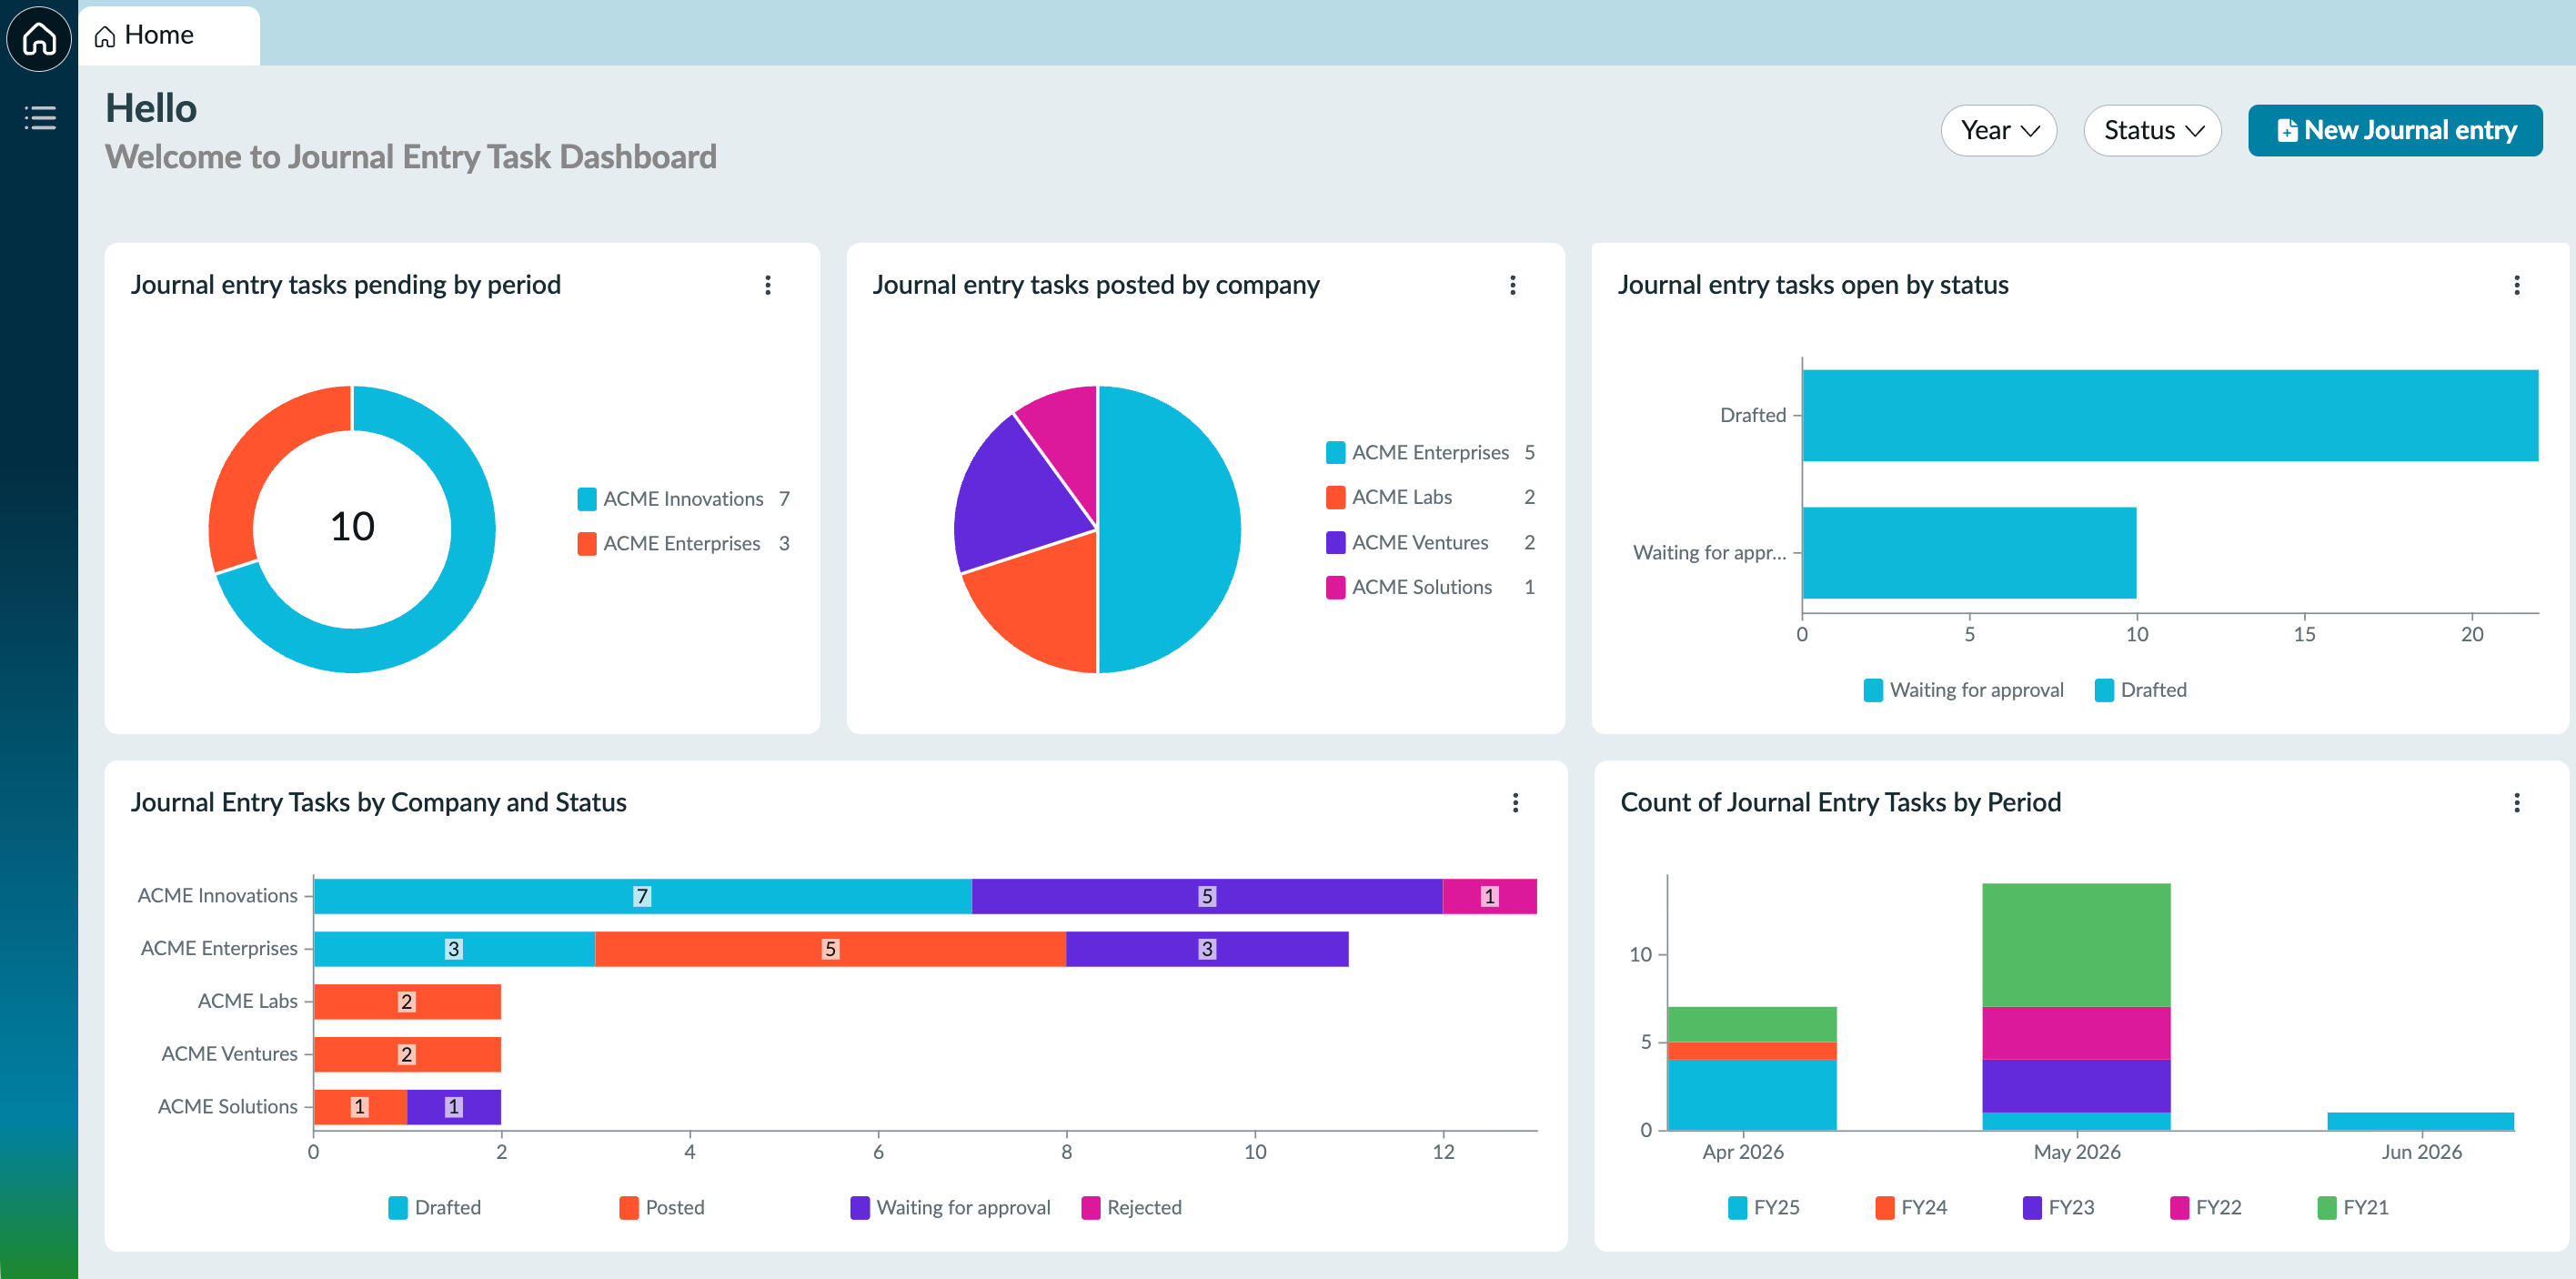Screen dimensions: 2576x1279
Task: Toggle ACME Enterprises legend swatch in pie chart
Action: click(1335, 453)
